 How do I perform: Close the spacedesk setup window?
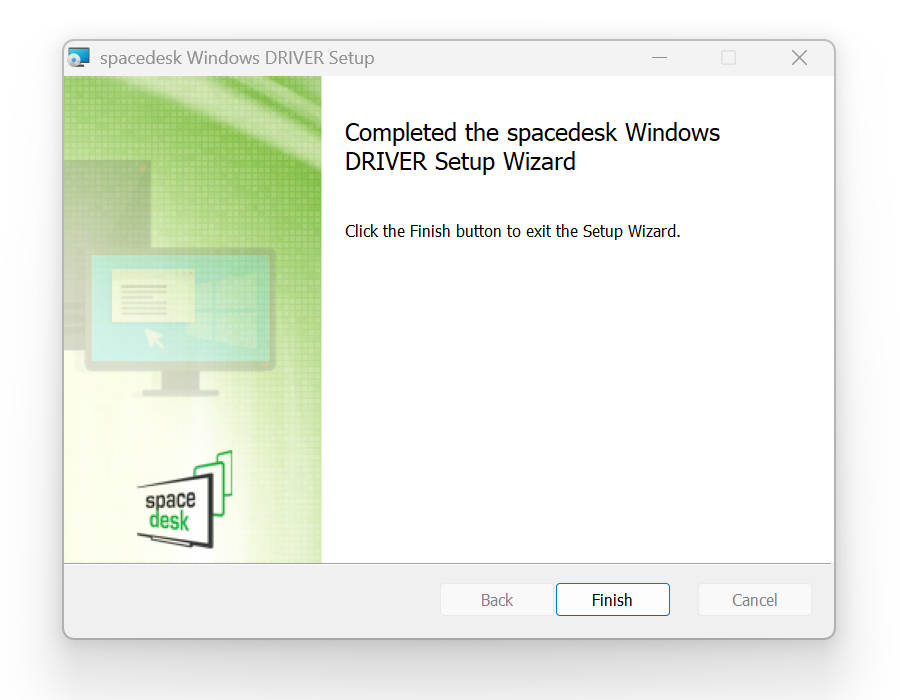click(x=800, y=57)
